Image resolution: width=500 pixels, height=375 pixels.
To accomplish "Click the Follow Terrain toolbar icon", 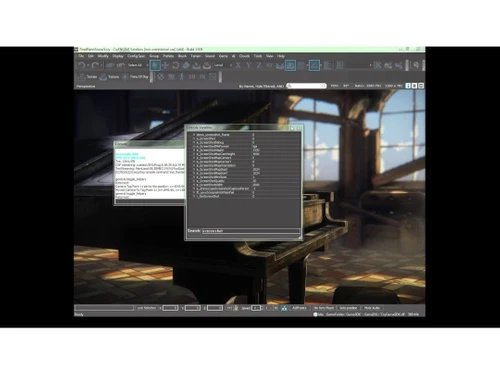I will point(280,65).
